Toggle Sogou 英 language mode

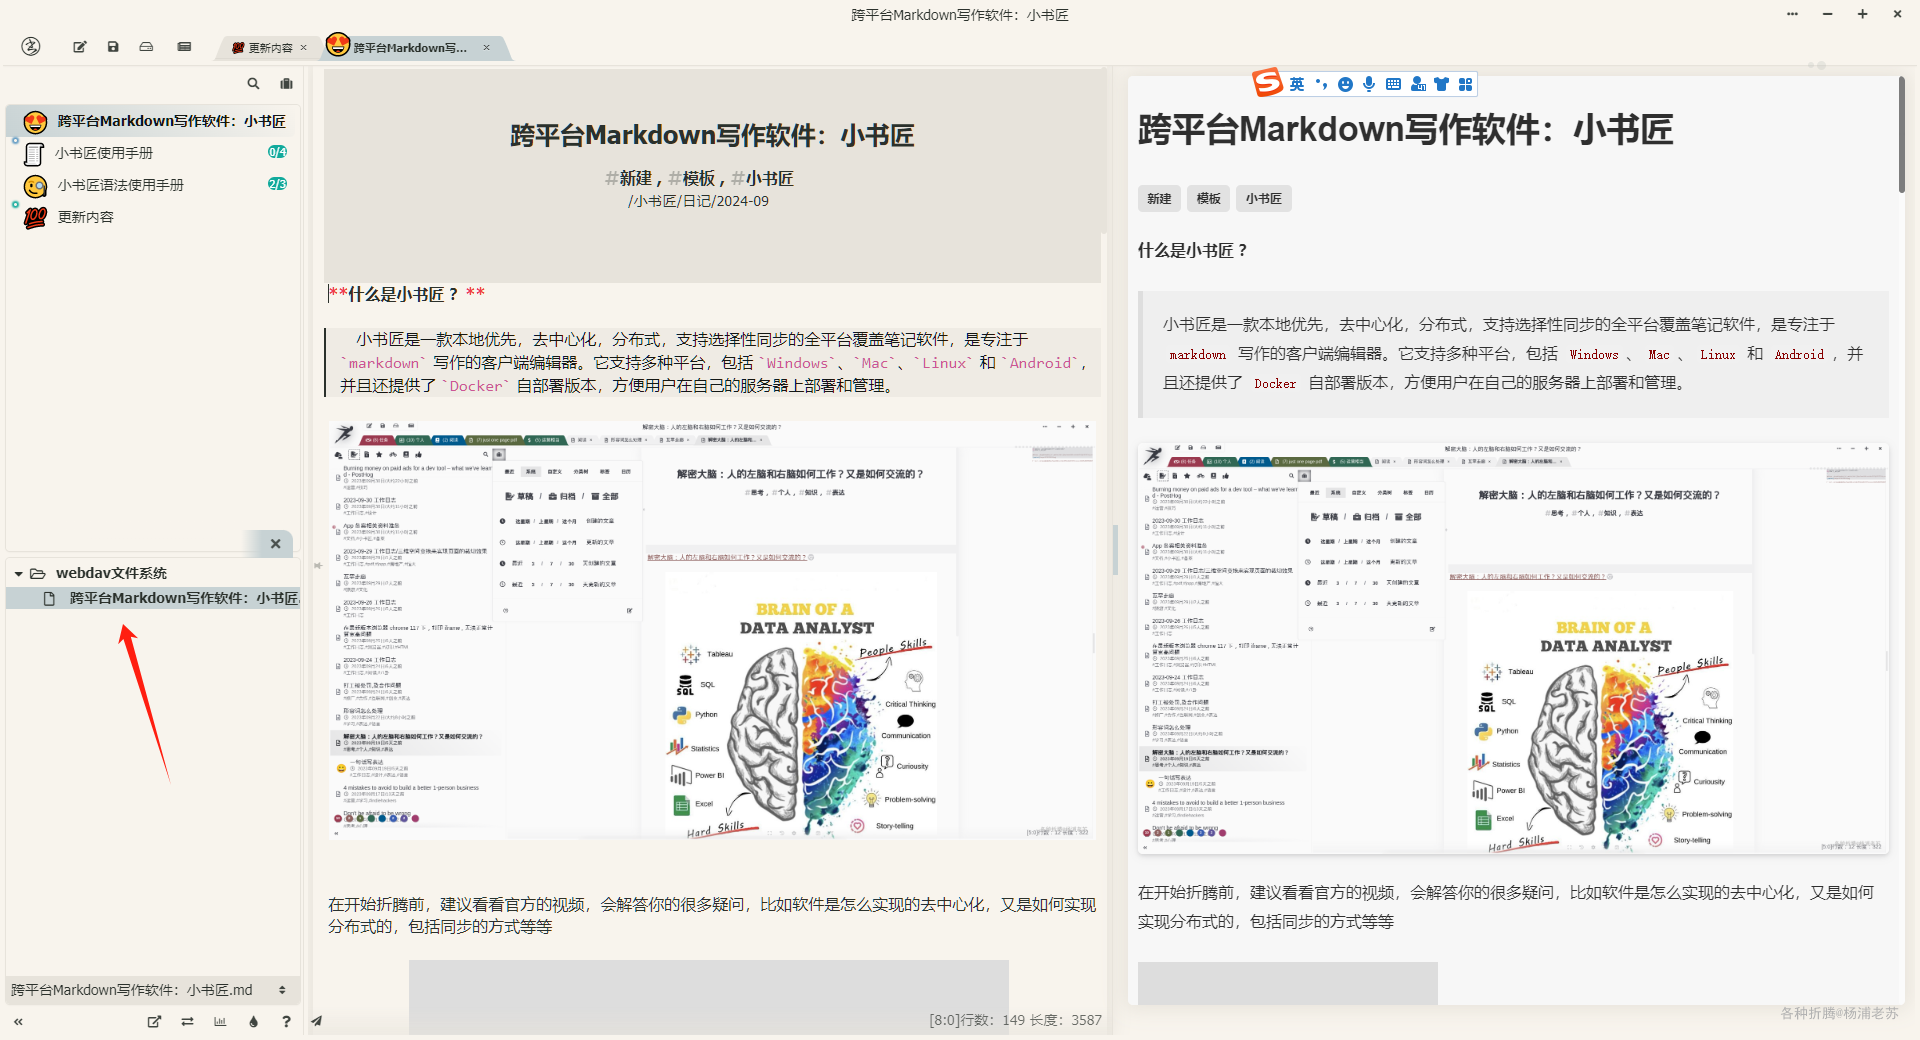(x=1297, y=84)
